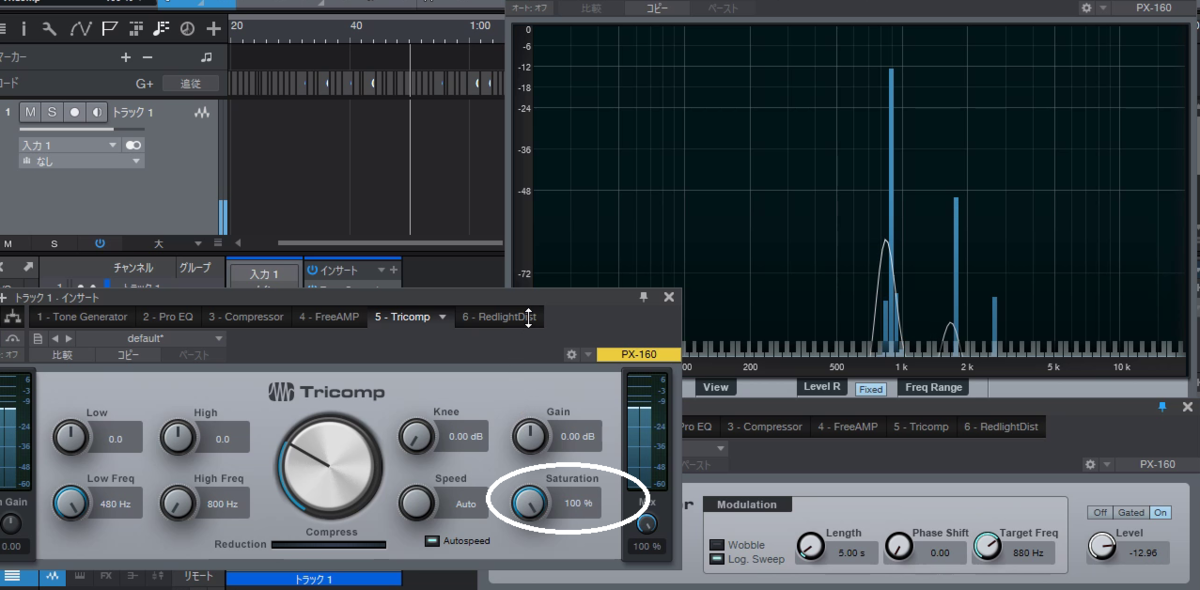This screenshot has height=590, width=1200.
Task: Select the Gated mode in Tone Generator
Action: (x=1131, y=512)
